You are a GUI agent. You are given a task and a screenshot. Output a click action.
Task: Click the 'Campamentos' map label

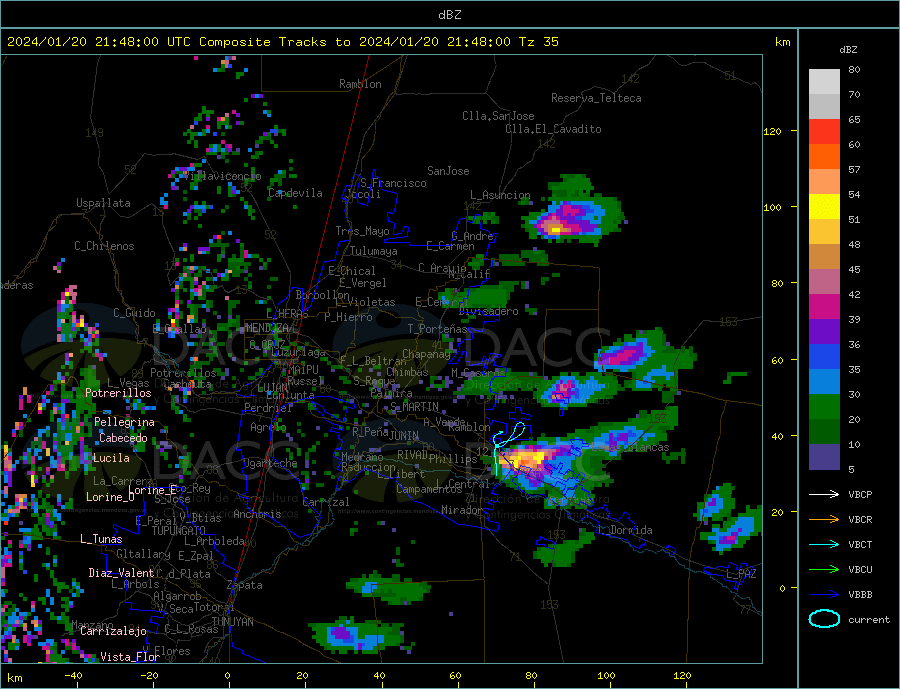[429, 489]
